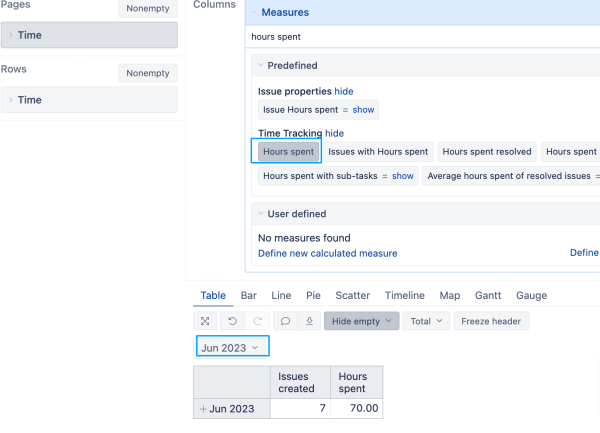Open the comment bubble icon
The height and width of the screenshot is (433, 600).
click(285, 321)
